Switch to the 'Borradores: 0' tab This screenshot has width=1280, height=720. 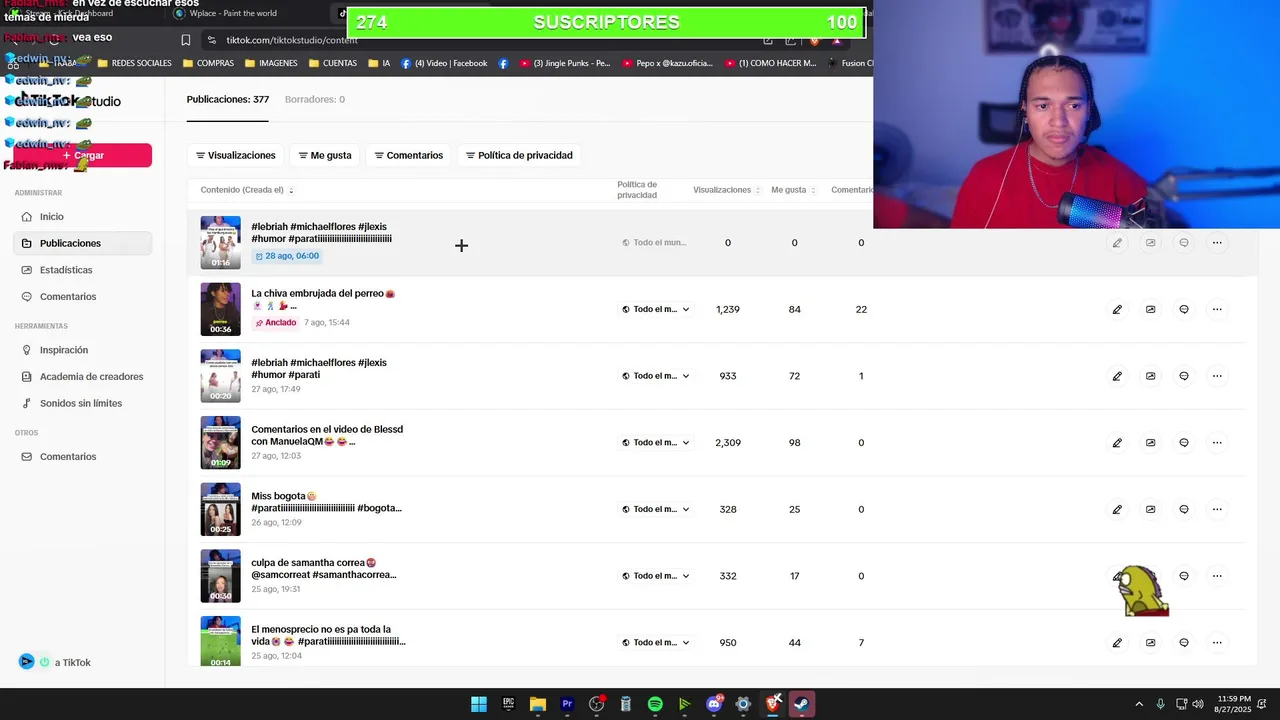315,99
